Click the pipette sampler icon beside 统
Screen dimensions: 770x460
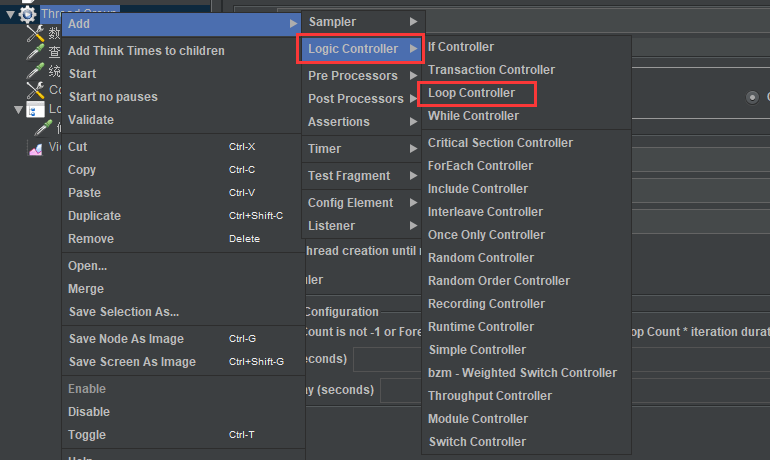[x=35, y=71]
